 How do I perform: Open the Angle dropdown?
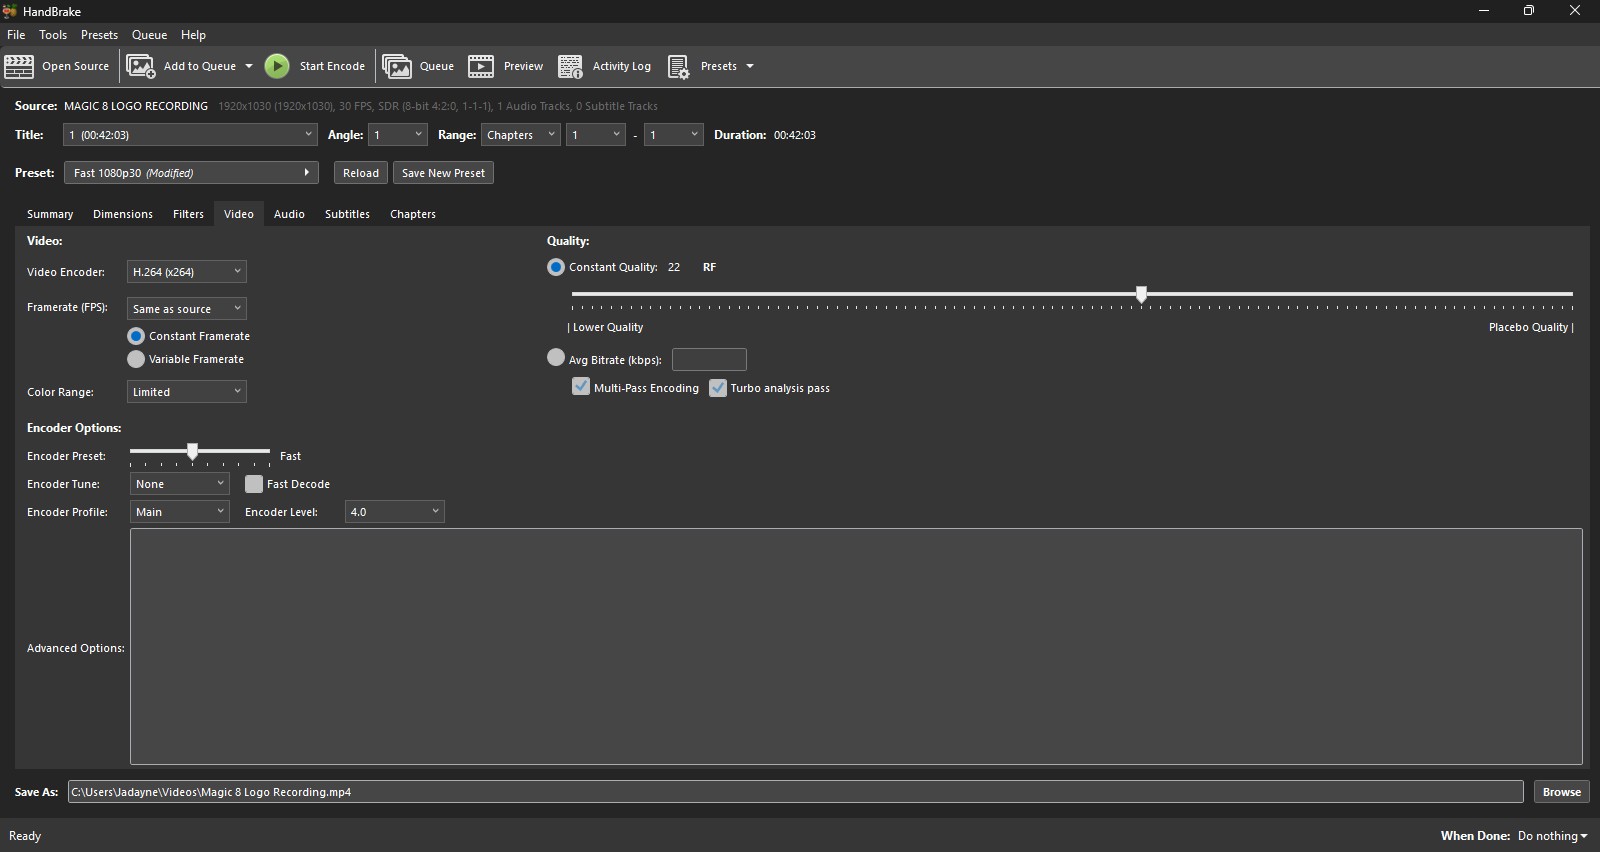[x=398, y=135]
